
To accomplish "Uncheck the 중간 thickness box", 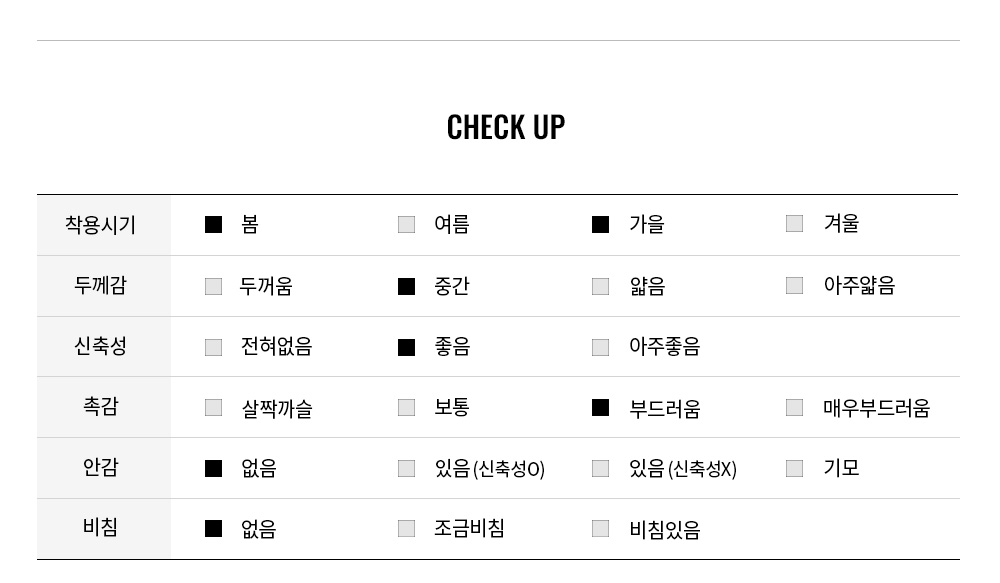I will coord(406,286).
